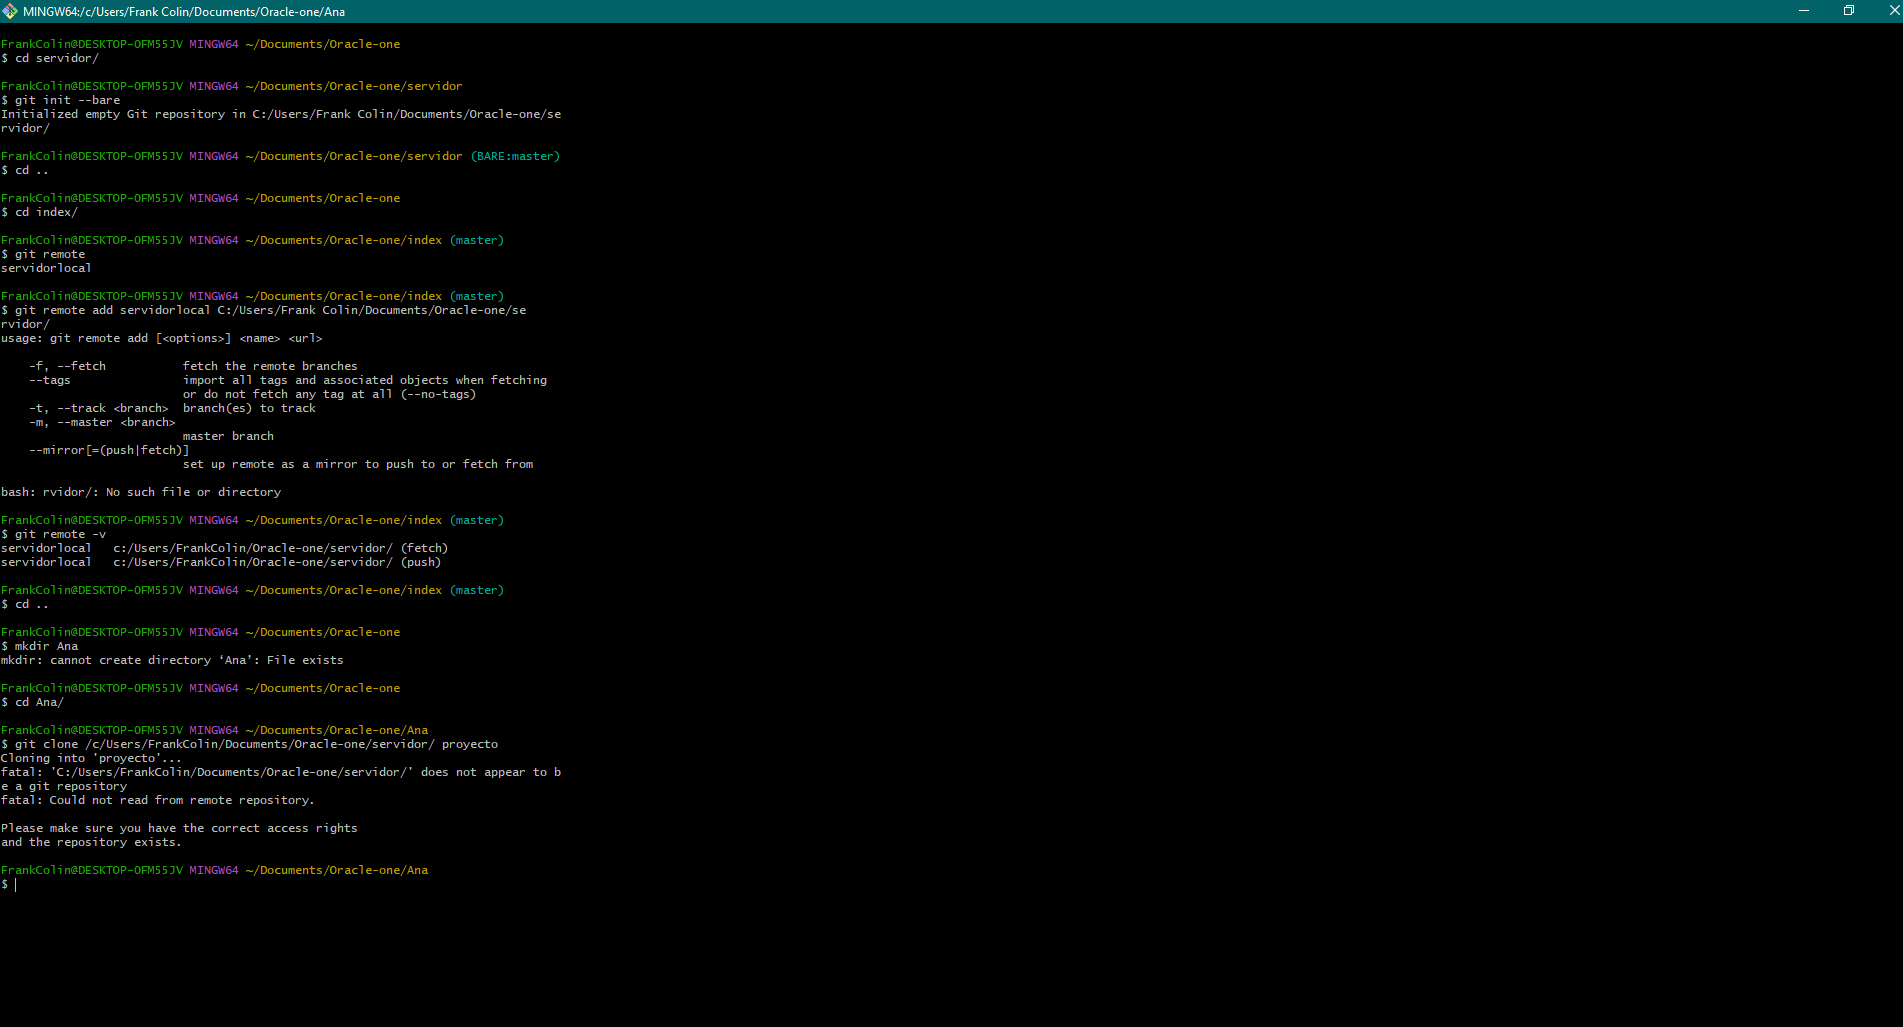This screenshot has width=1903, height=1027.
Task: Minimize the MINGW64 terminal window
Action: tap(1803, 11)
